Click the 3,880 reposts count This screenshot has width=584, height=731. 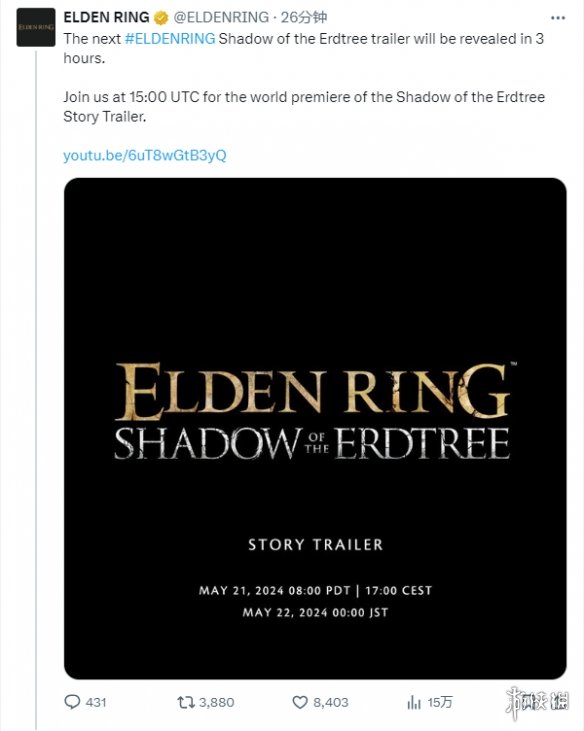[216, 703]
